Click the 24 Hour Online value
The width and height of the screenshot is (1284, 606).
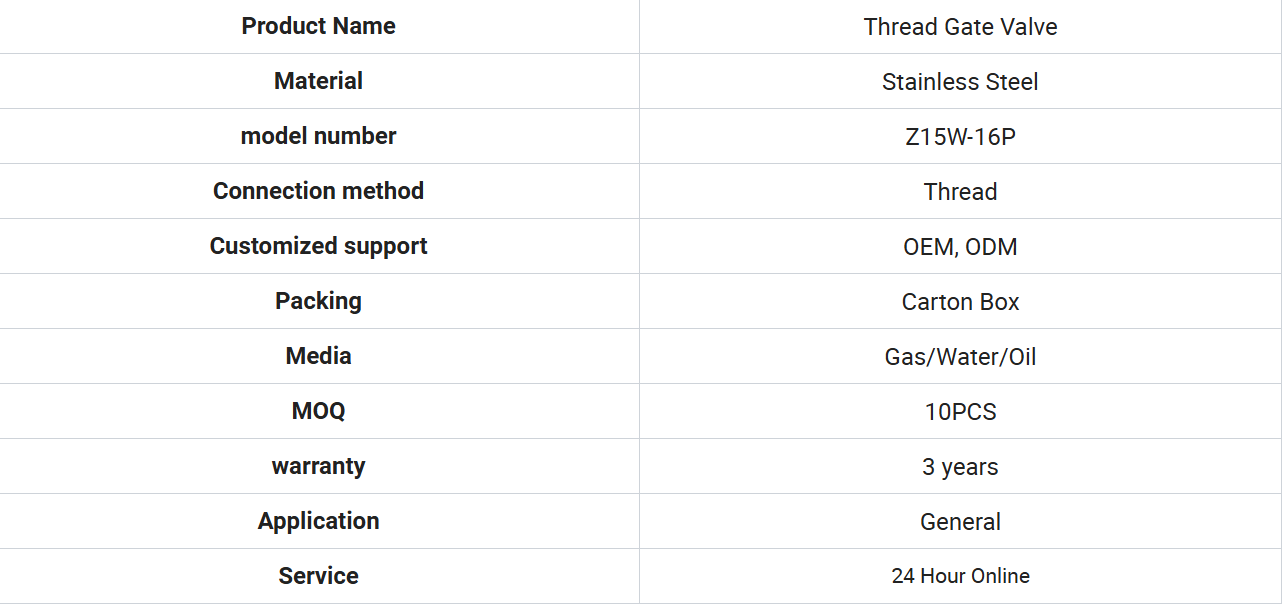(x=960, y=576)
